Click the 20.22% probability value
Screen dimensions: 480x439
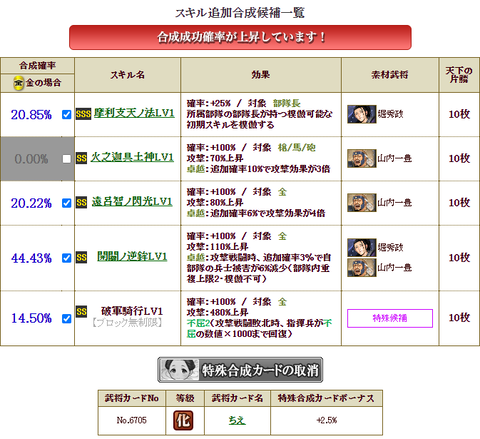31,203
